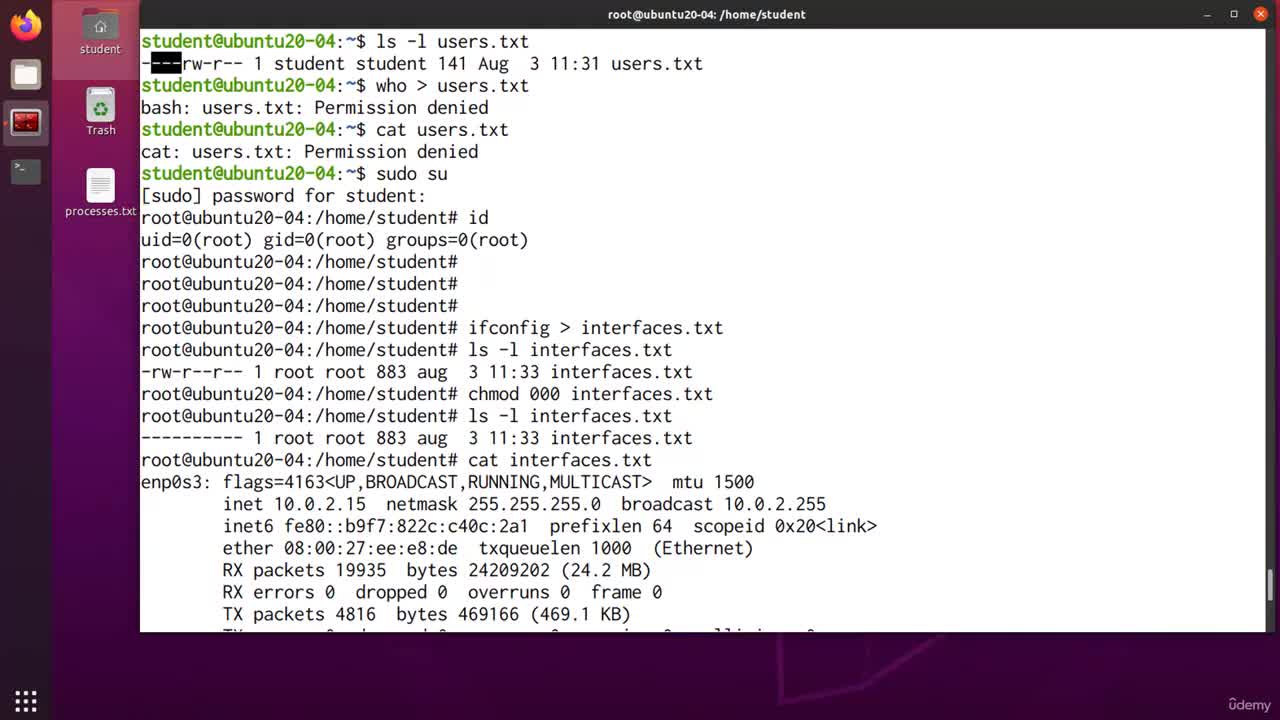The height and width of the screenshot is (720, 1280).
Task: Click the '----------' permissions listing line
Action: (417, 437)
